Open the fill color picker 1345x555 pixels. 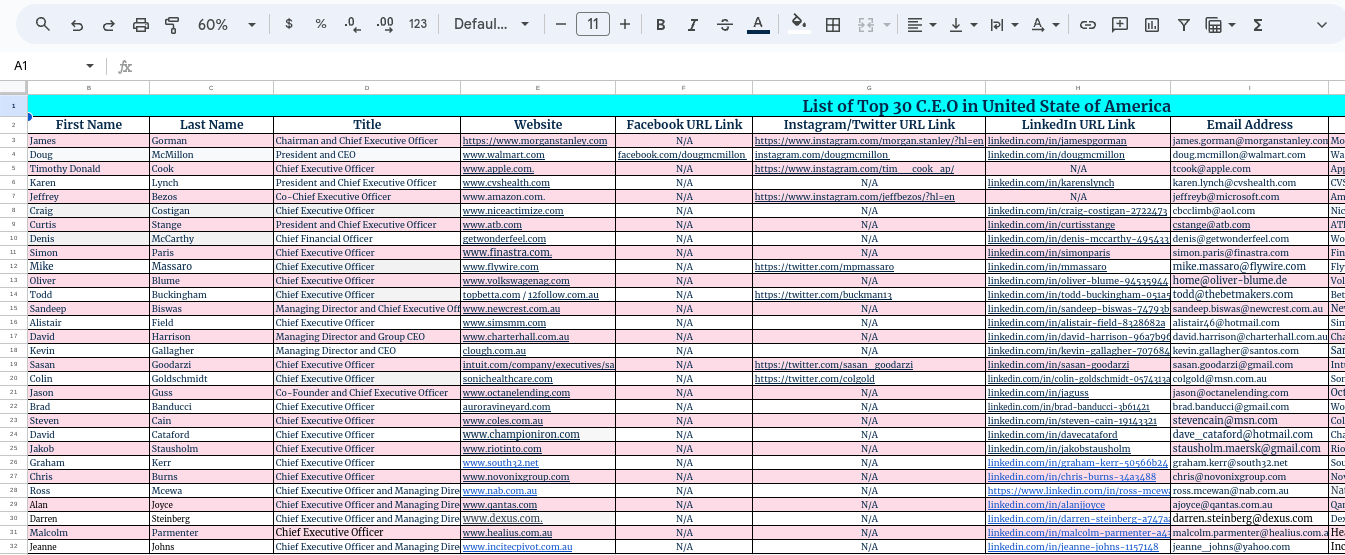(798, 24)
